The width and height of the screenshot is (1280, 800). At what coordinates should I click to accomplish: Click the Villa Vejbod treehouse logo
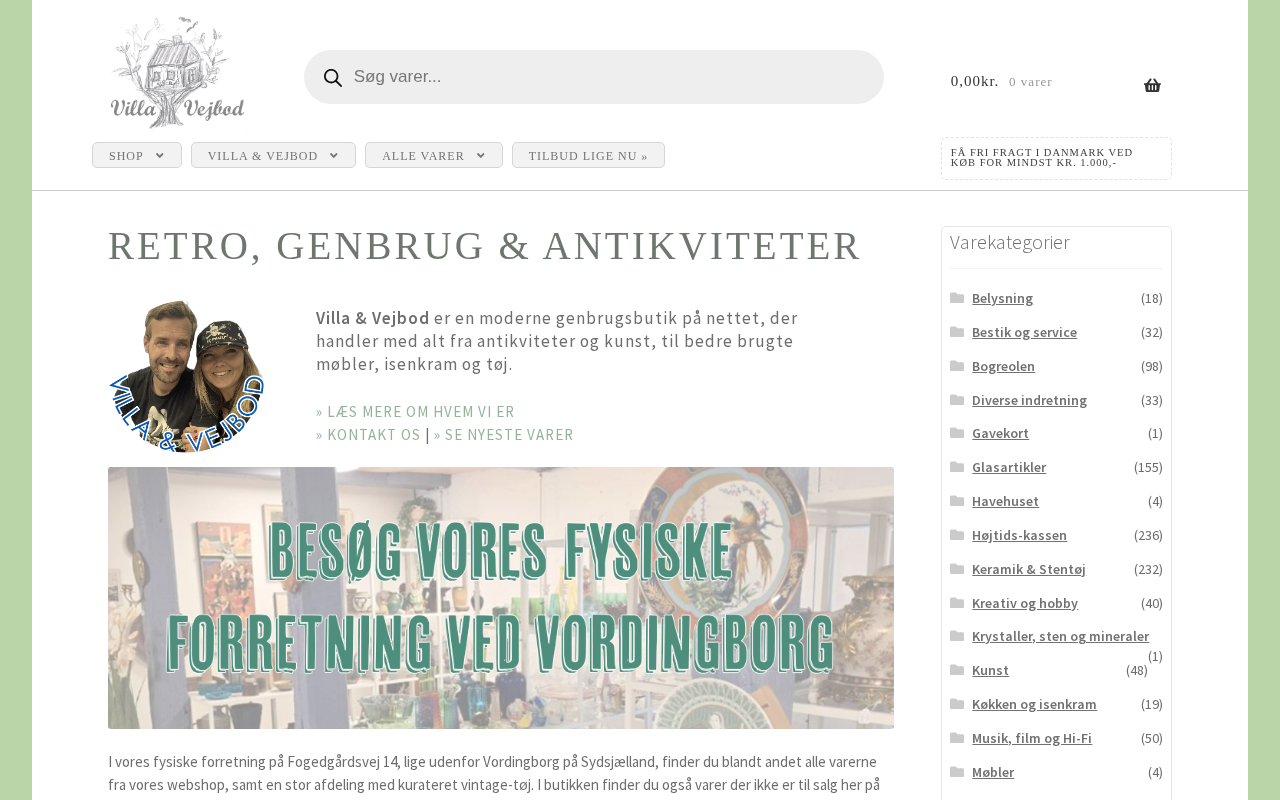click(177, 72)
